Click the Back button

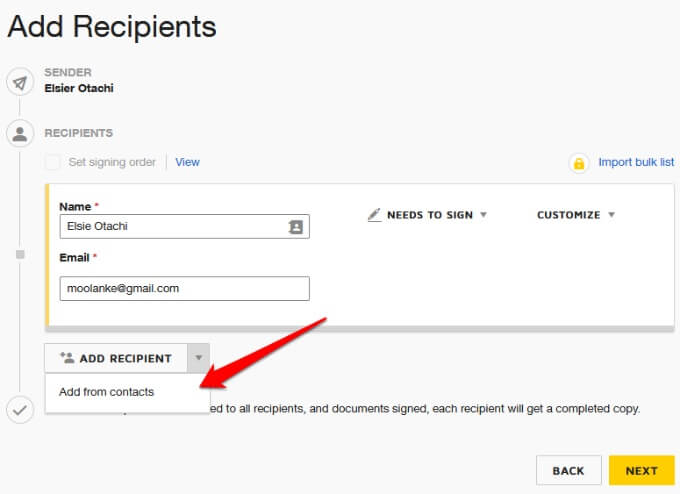[568, 471]
